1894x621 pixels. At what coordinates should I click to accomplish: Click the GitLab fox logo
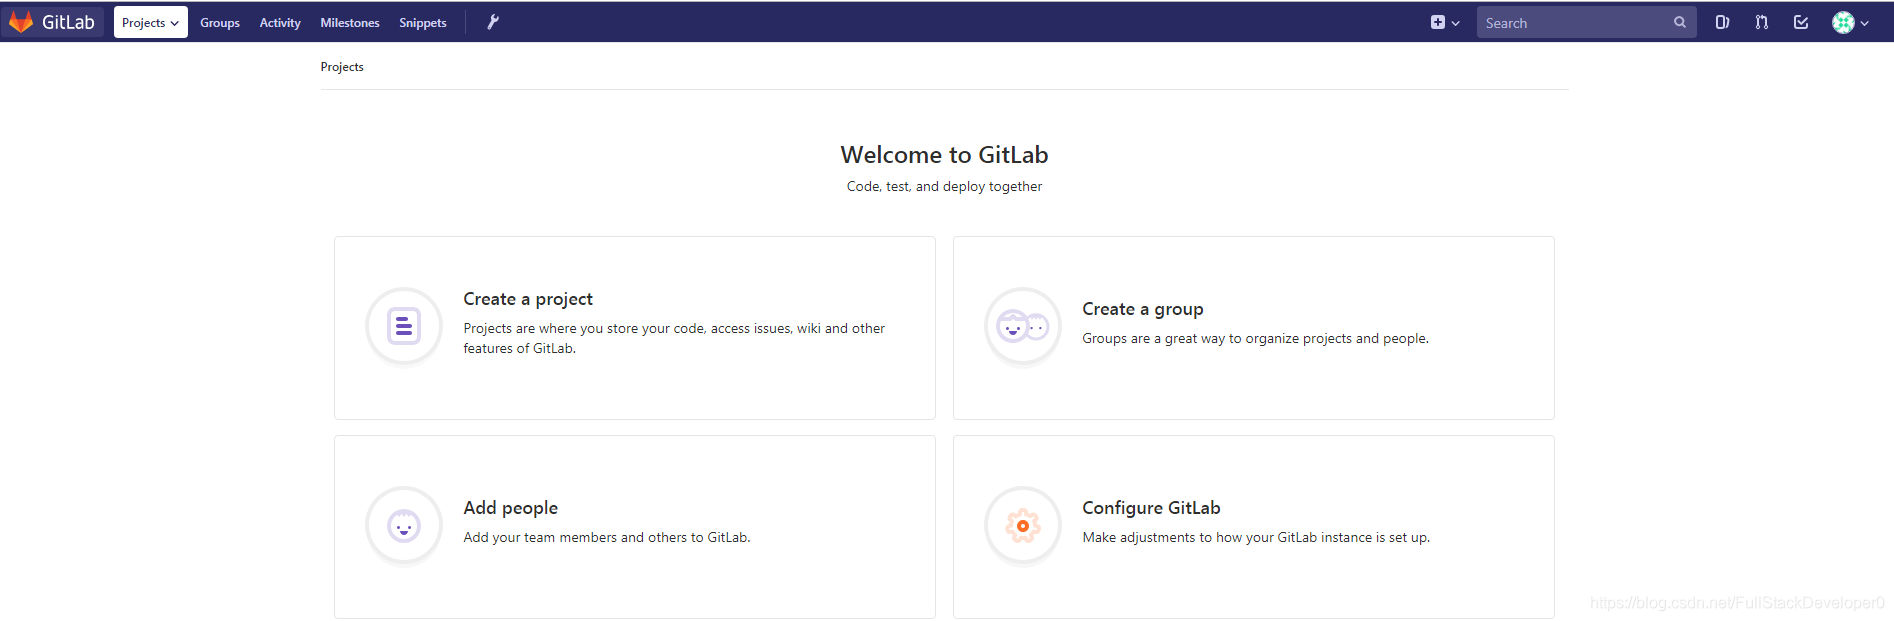[21, 22]
